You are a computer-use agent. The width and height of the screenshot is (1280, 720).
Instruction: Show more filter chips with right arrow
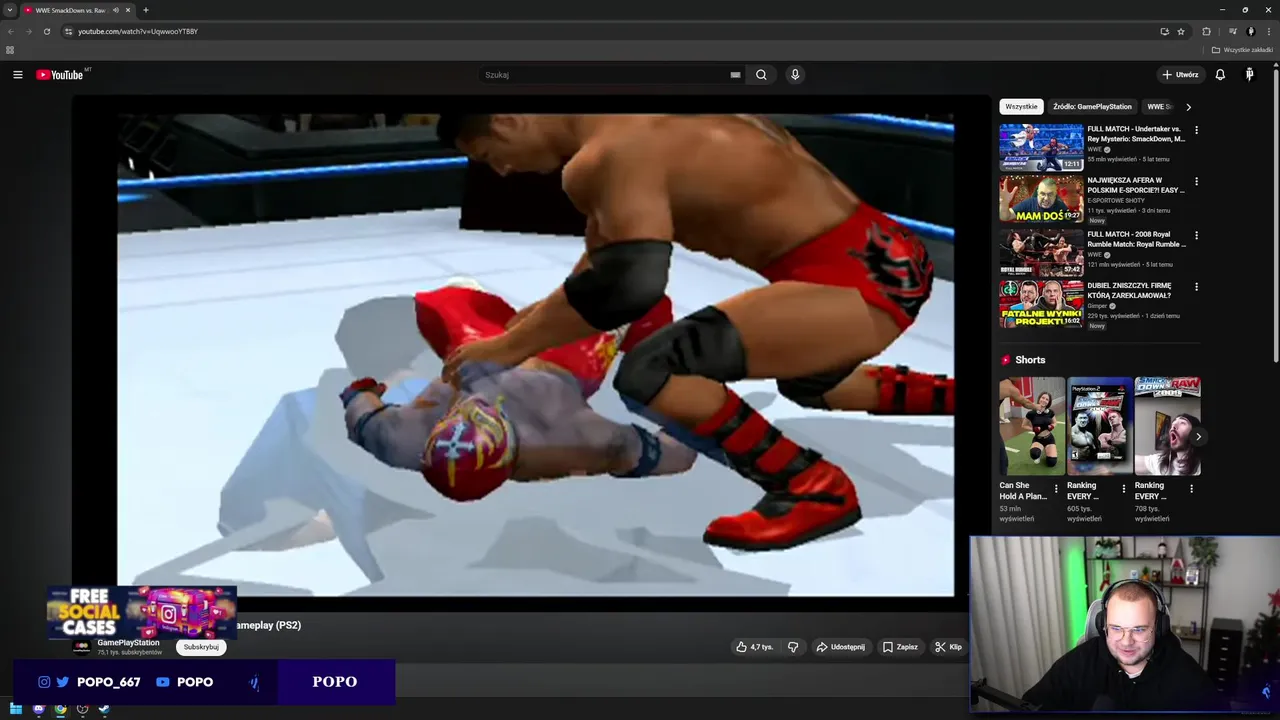(1188, 107)
